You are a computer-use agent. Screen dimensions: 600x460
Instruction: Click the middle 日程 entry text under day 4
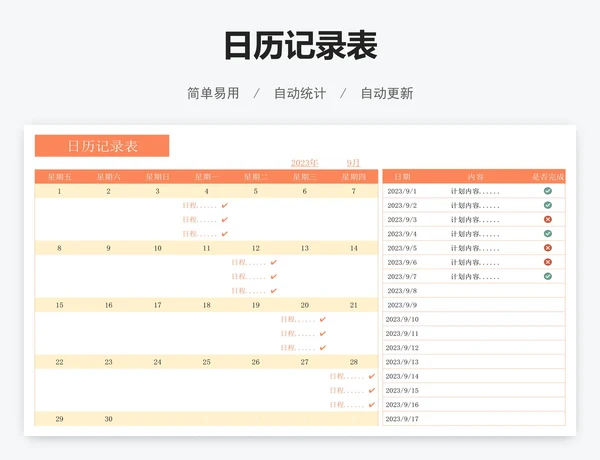coord(199,220)
